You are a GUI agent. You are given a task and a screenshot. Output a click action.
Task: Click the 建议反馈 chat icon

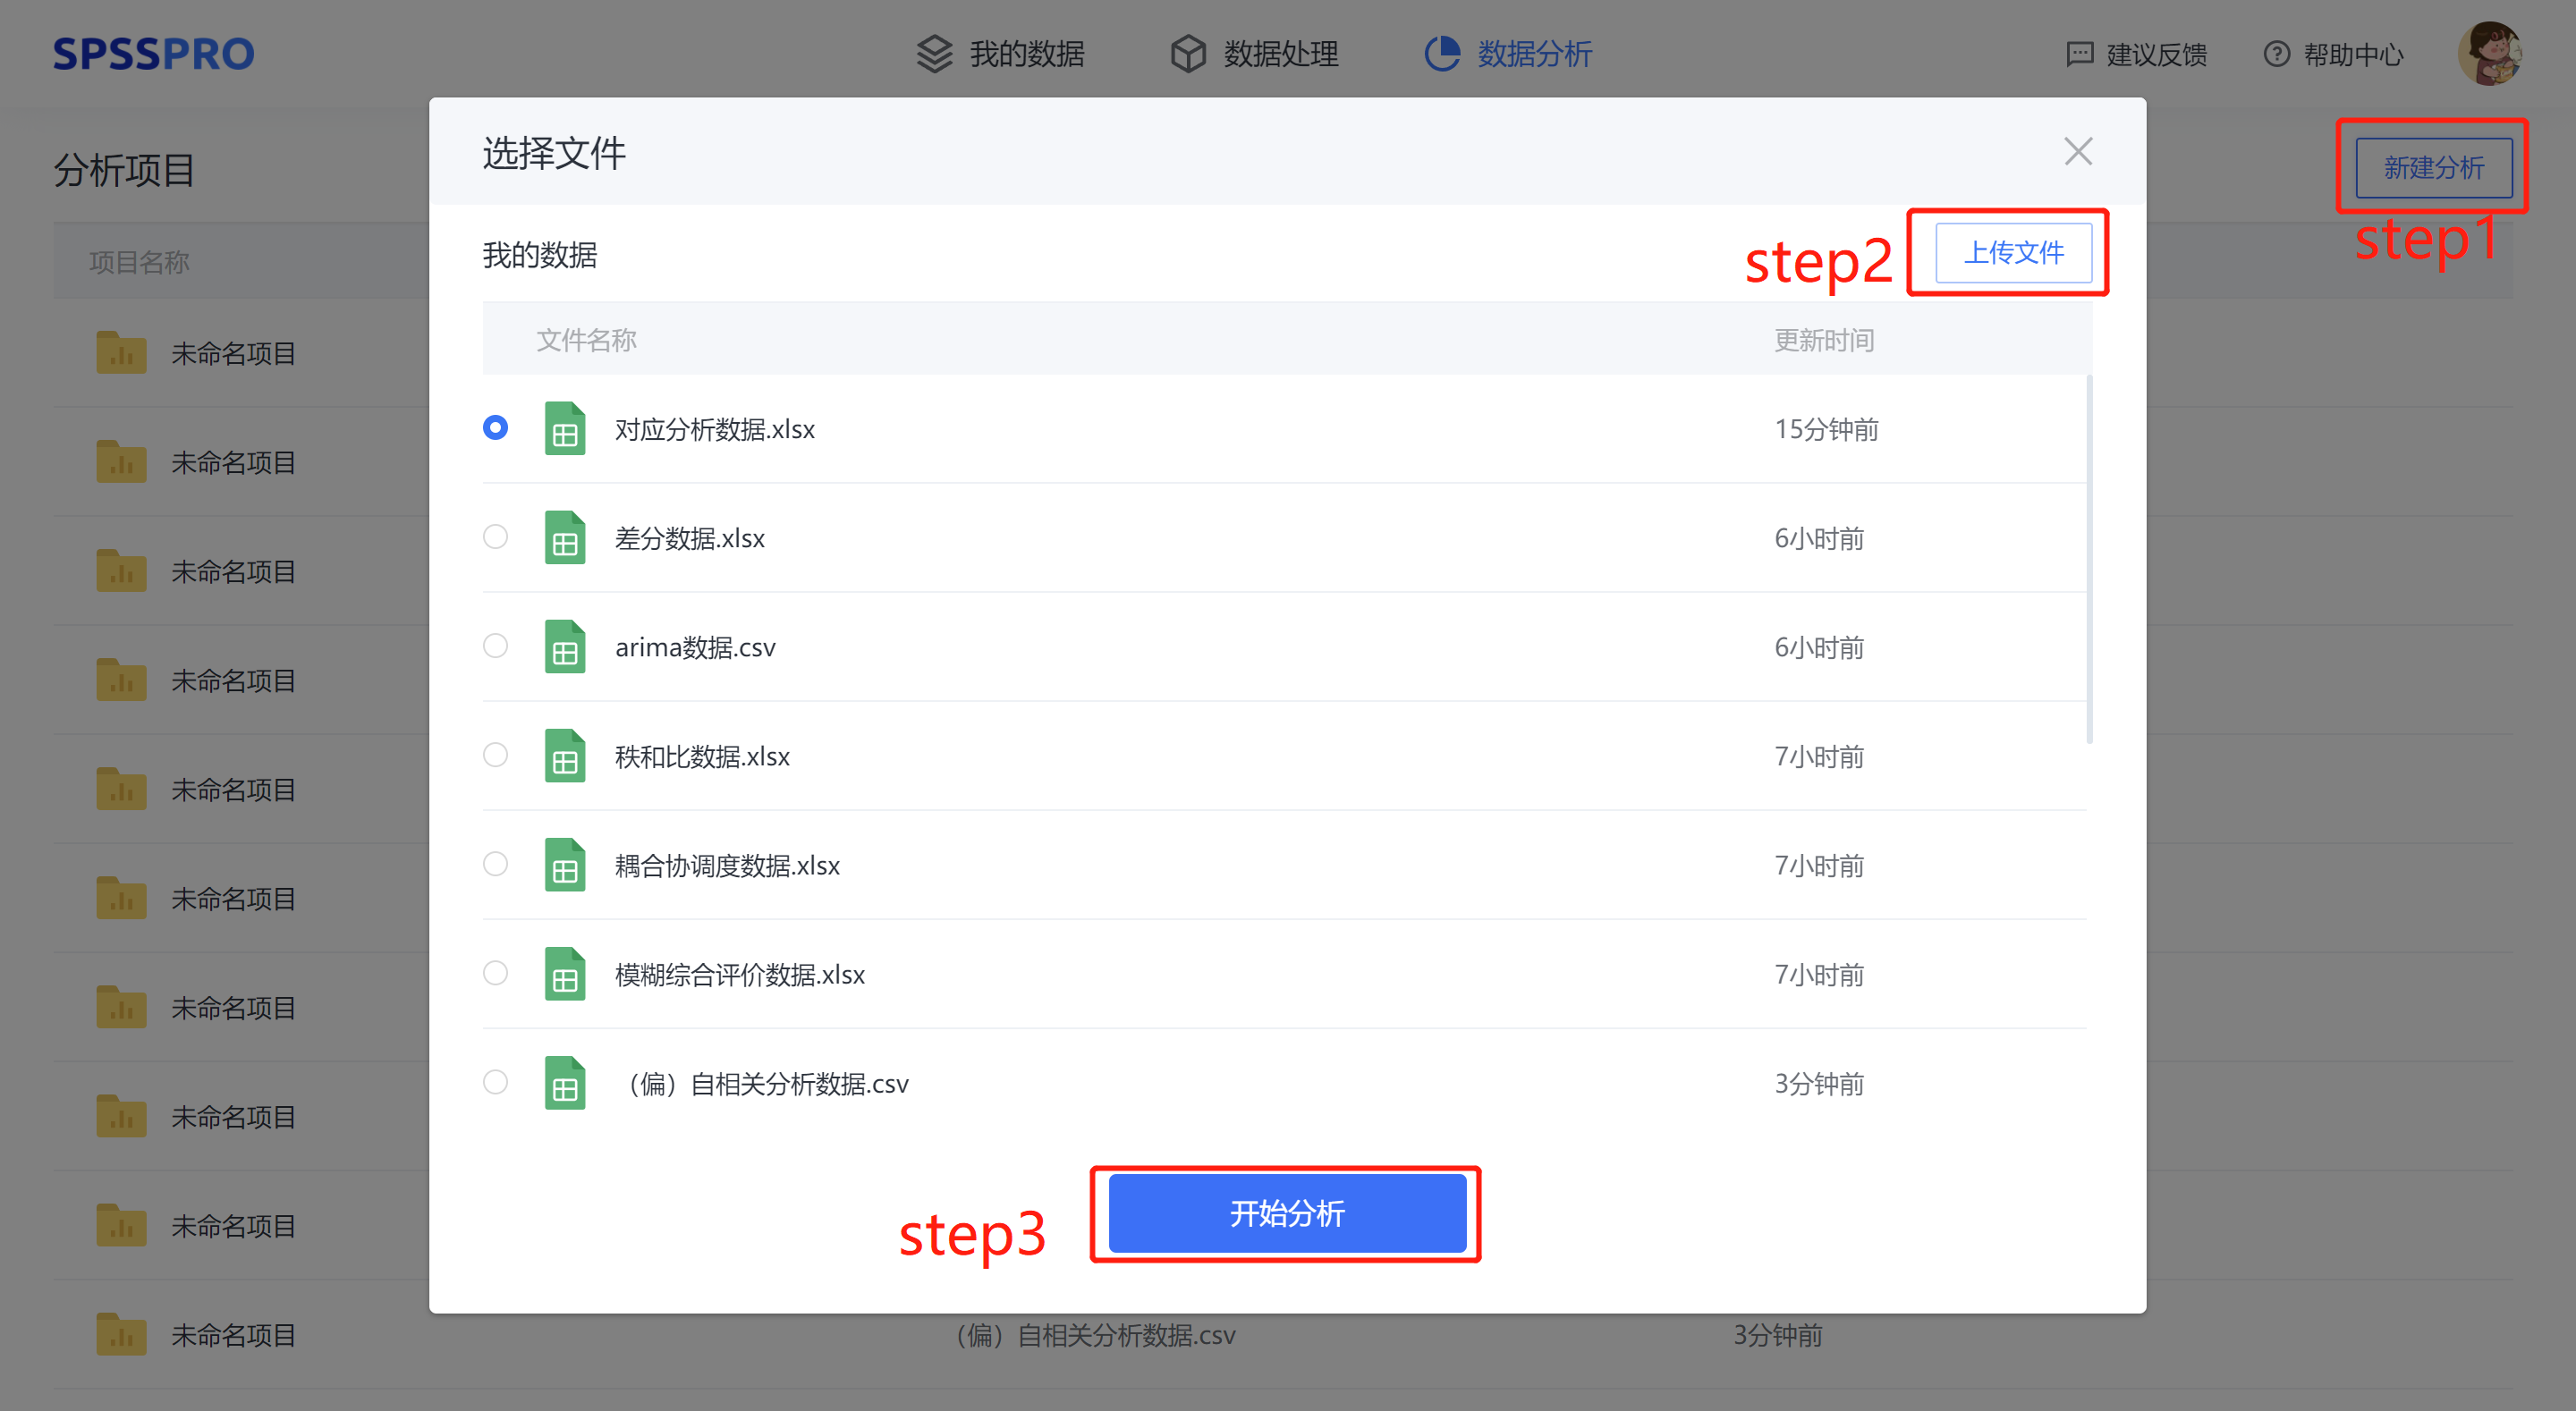point(2079,54)
